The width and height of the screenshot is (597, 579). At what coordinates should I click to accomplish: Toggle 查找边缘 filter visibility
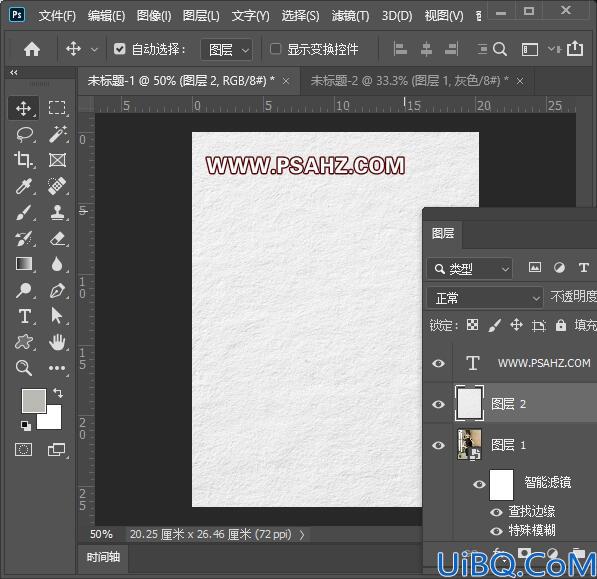(x=496, y=512)
